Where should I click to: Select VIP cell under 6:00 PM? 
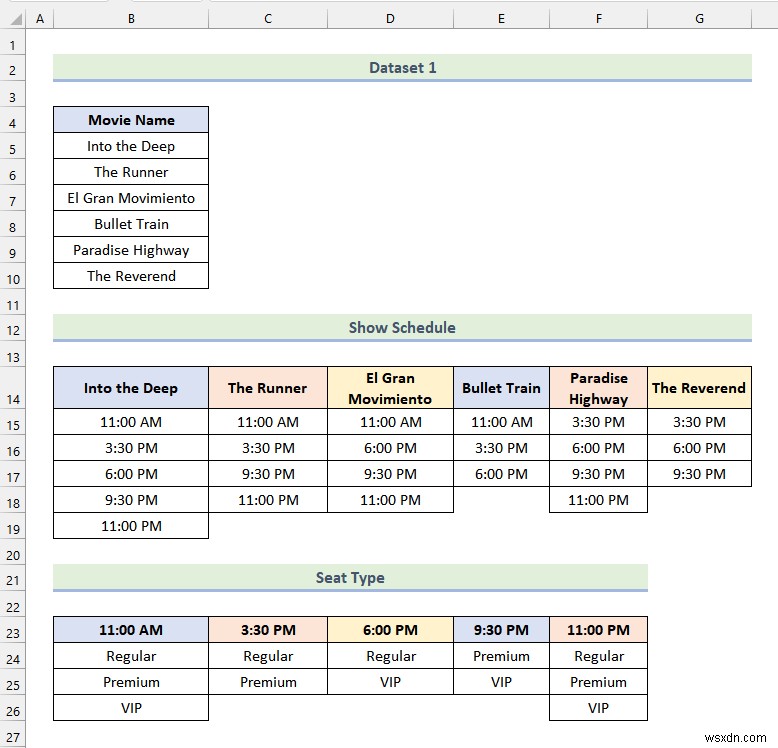[390, 682]
